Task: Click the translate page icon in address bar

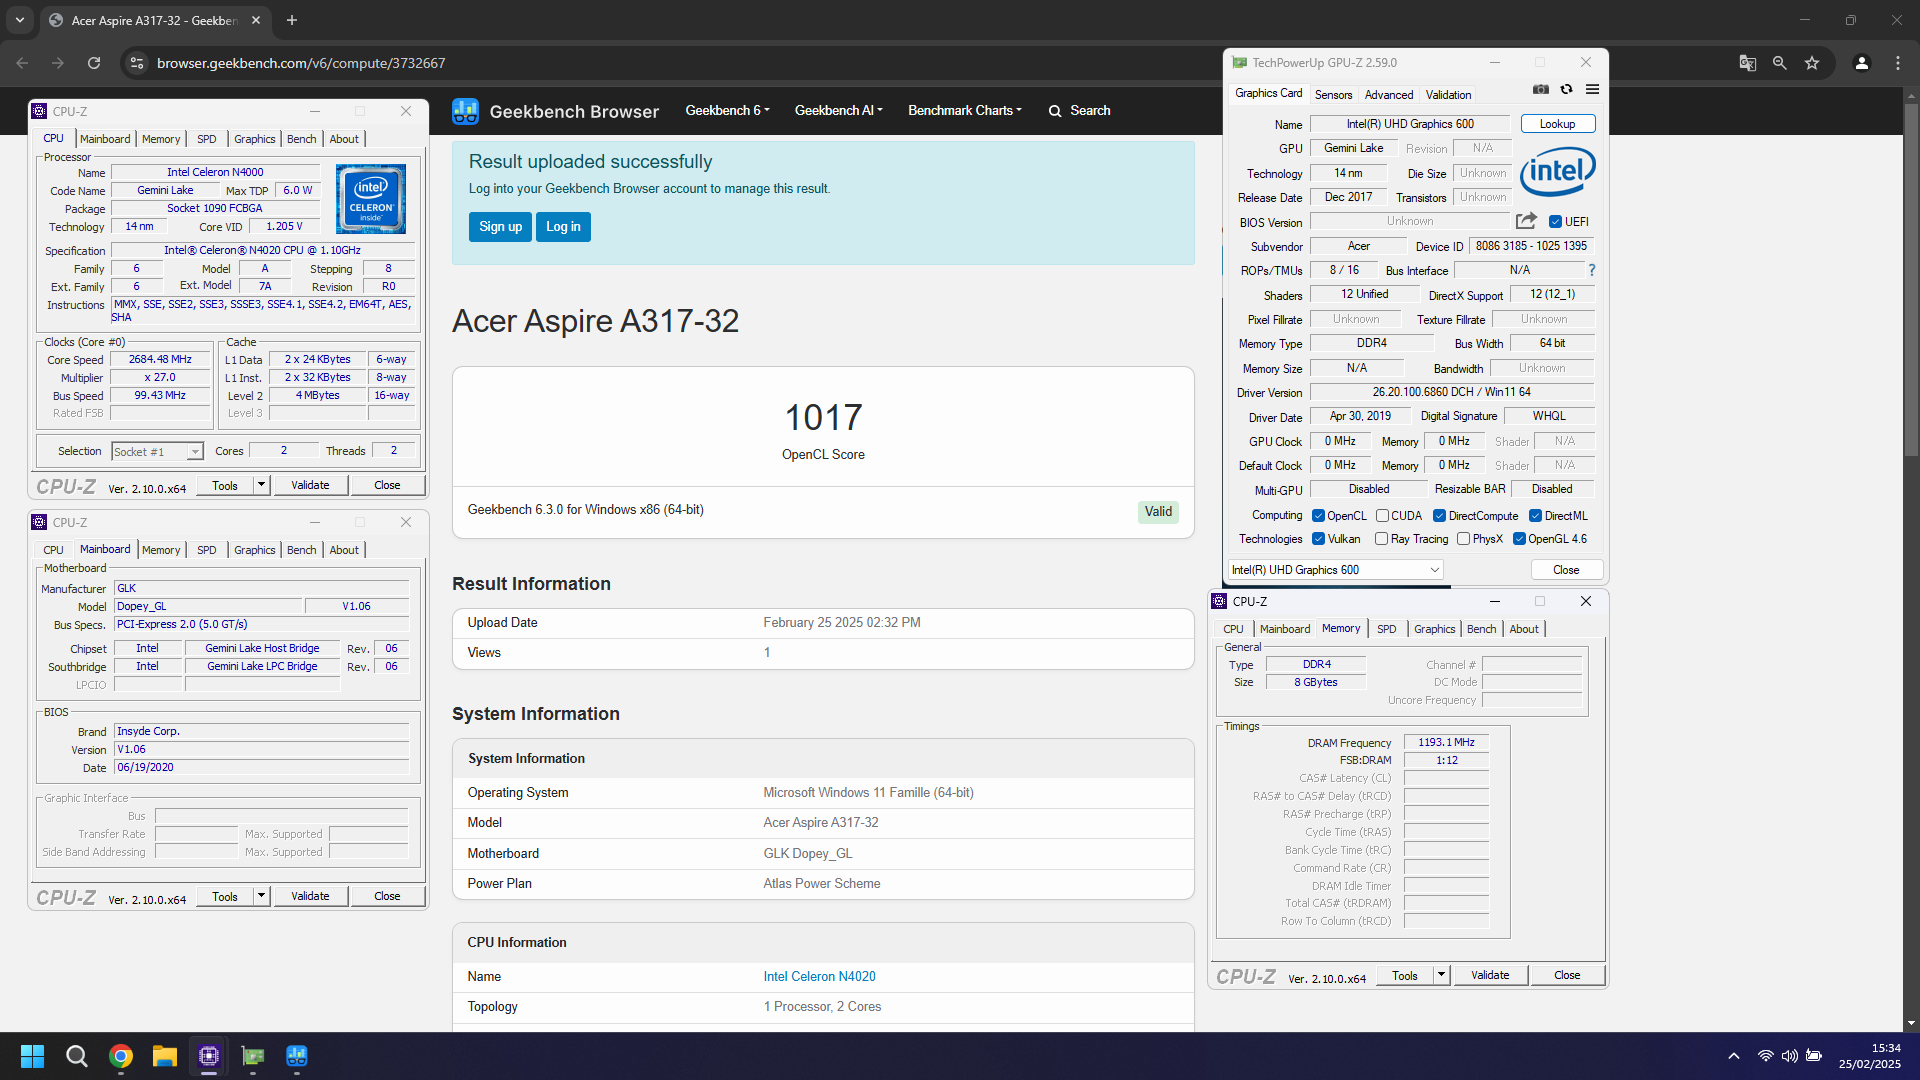Action: [1748, 63]
